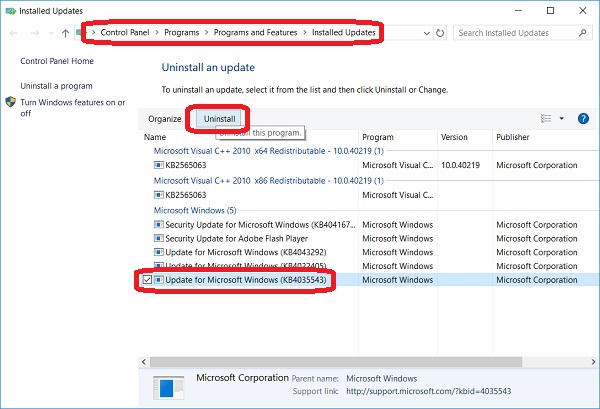Collapse the Microsoft Windows (5) group
This screenshot has height=409, width=600.
coord(195,210)
